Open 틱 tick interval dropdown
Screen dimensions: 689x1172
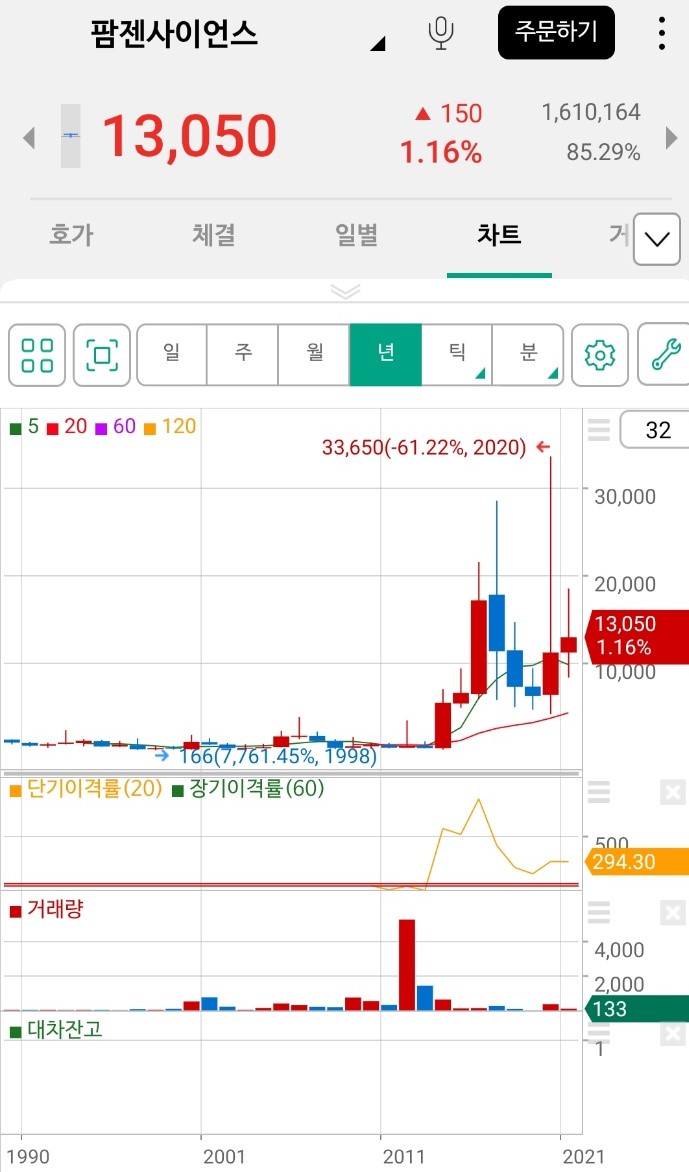tap(457, 354)
